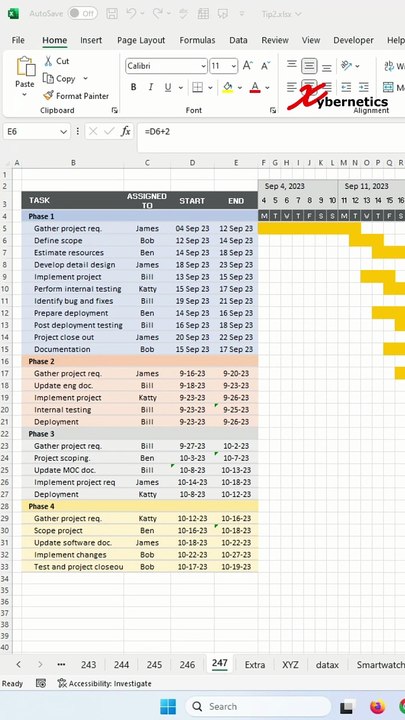Expand the Paste options arrow
The width and height of the screenshot is (405, 720).
25,95
